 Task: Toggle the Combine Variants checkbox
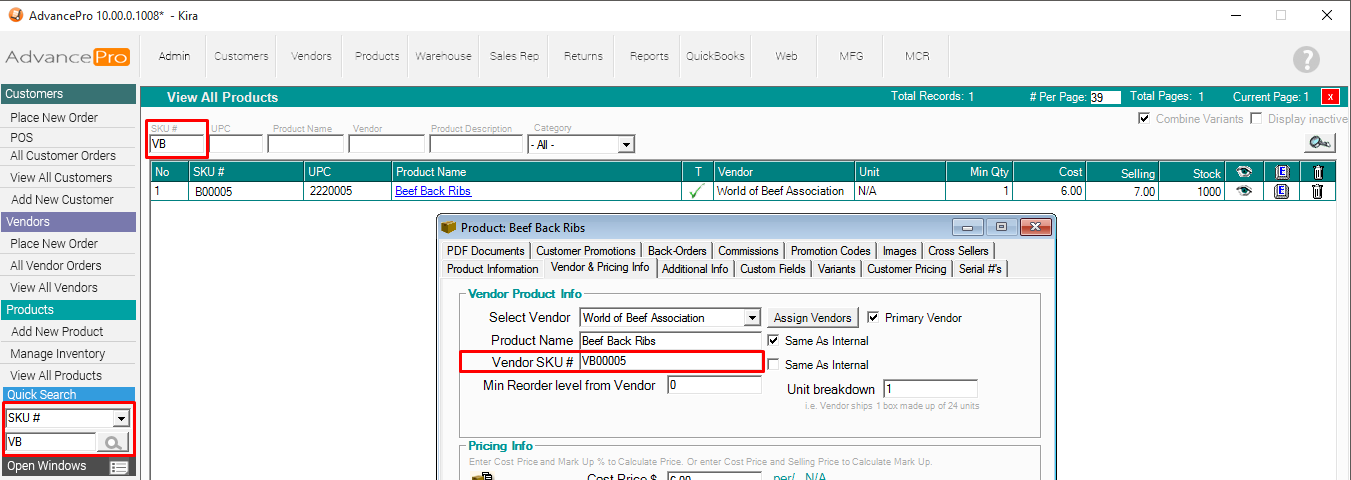(1144, 119)
